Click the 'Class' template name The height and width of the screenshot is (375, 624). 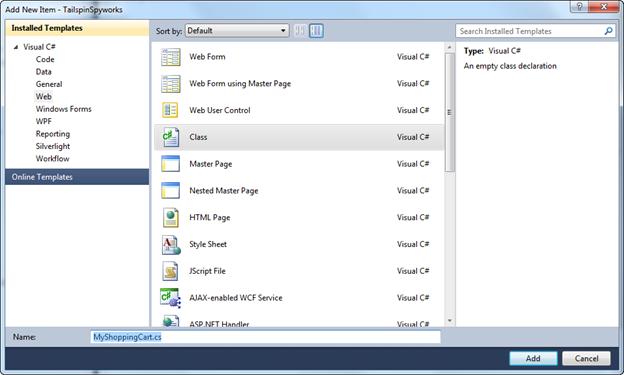[198, 137]
